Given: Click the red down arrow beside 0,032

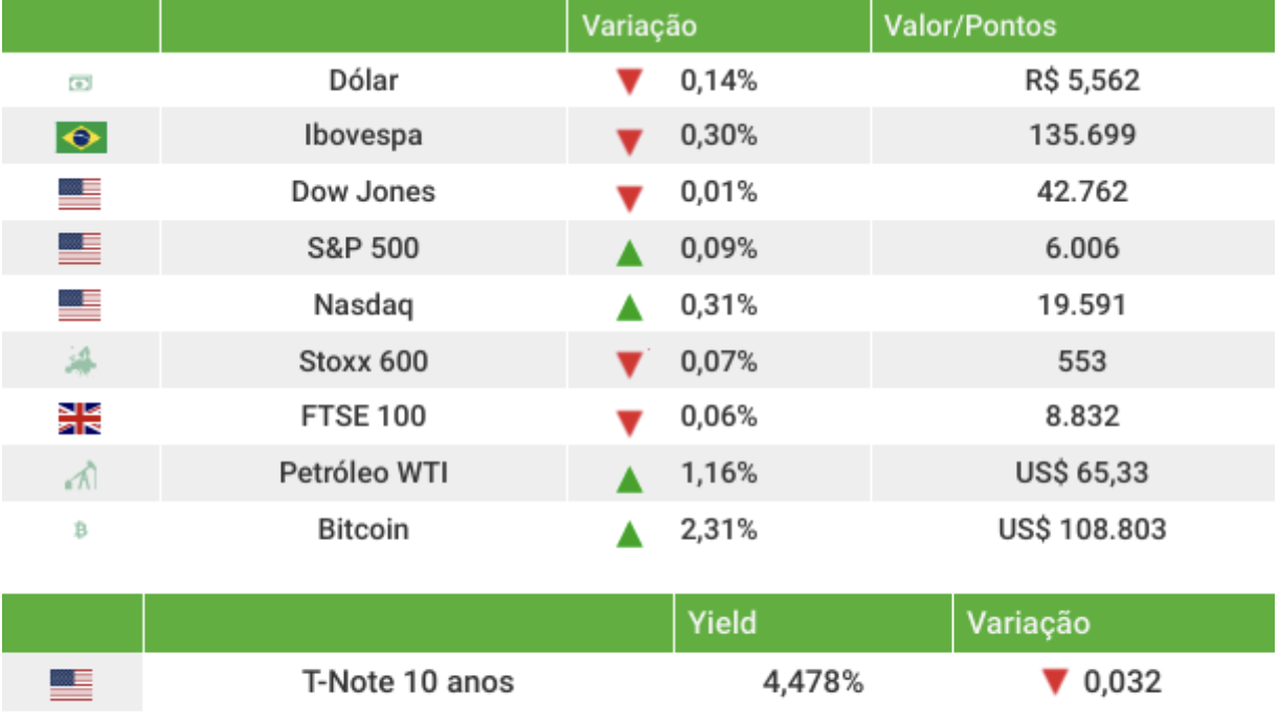Looking at the screenshot, I should (1055, 683).
